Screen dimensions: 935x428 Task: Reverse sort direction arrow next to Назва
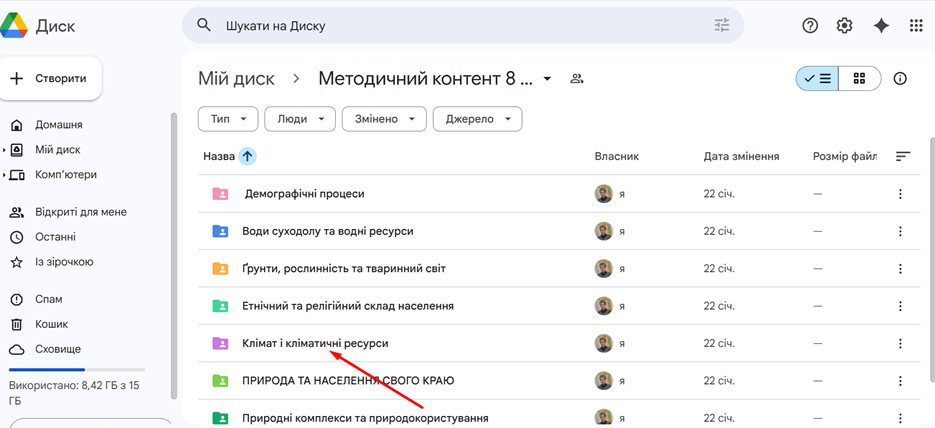click(x=247, y=156)
